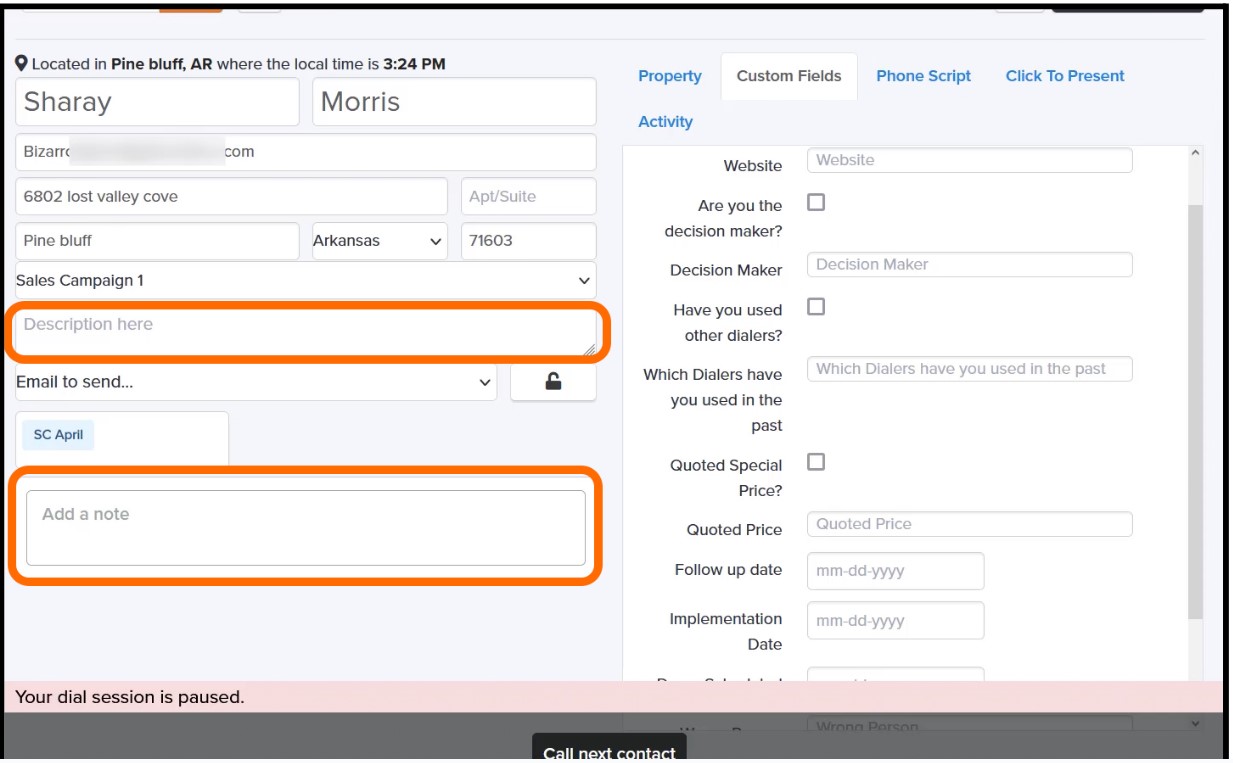Image resolution: width=1233 pixels, height=763 pixels.
Task: Click the local time text '3:24 PM'
Action: point(414,64)
